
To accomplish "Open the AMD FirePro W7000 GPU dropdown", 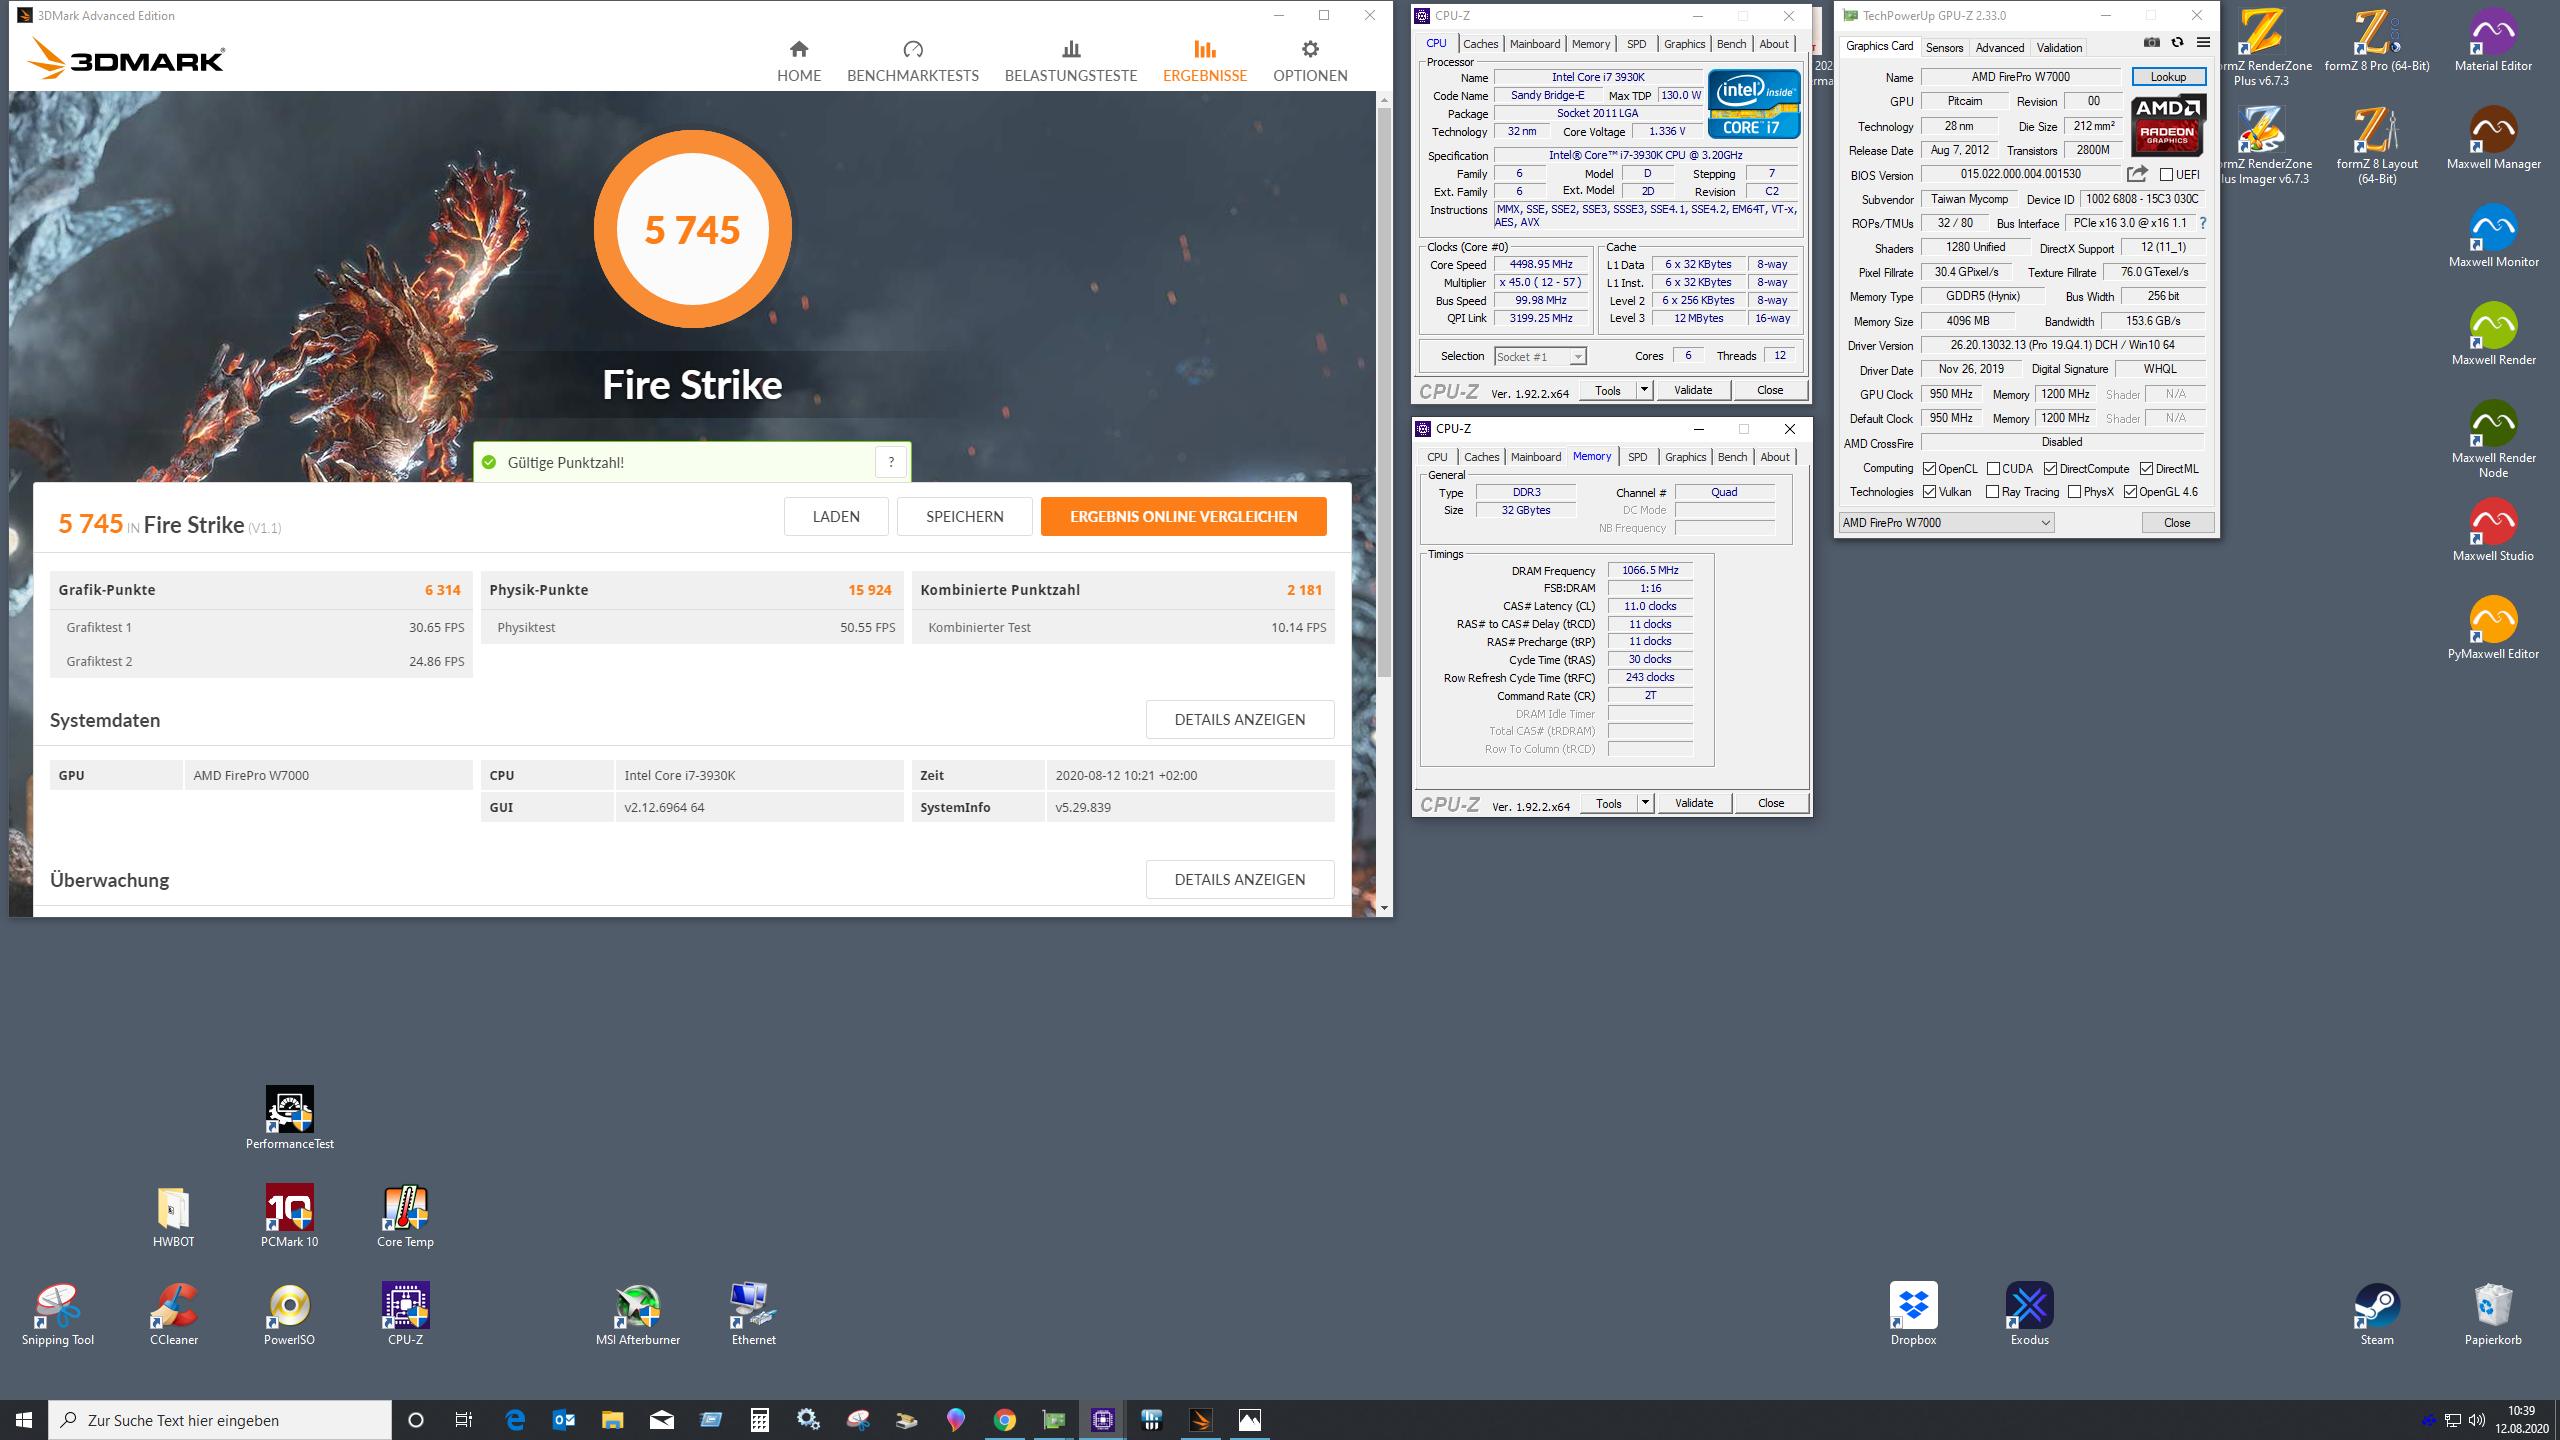I will [1946, 523].
